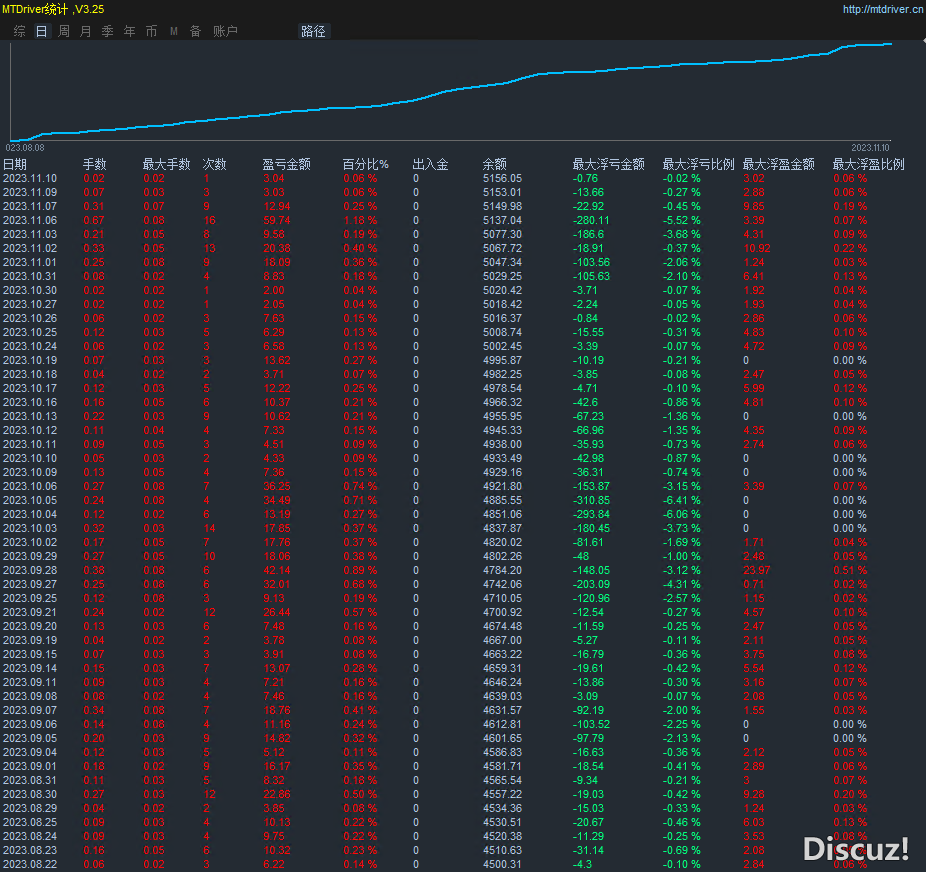Click the blue equity curve chart
The height and width of the screenshot is (873, 926).
pos(450,90)
